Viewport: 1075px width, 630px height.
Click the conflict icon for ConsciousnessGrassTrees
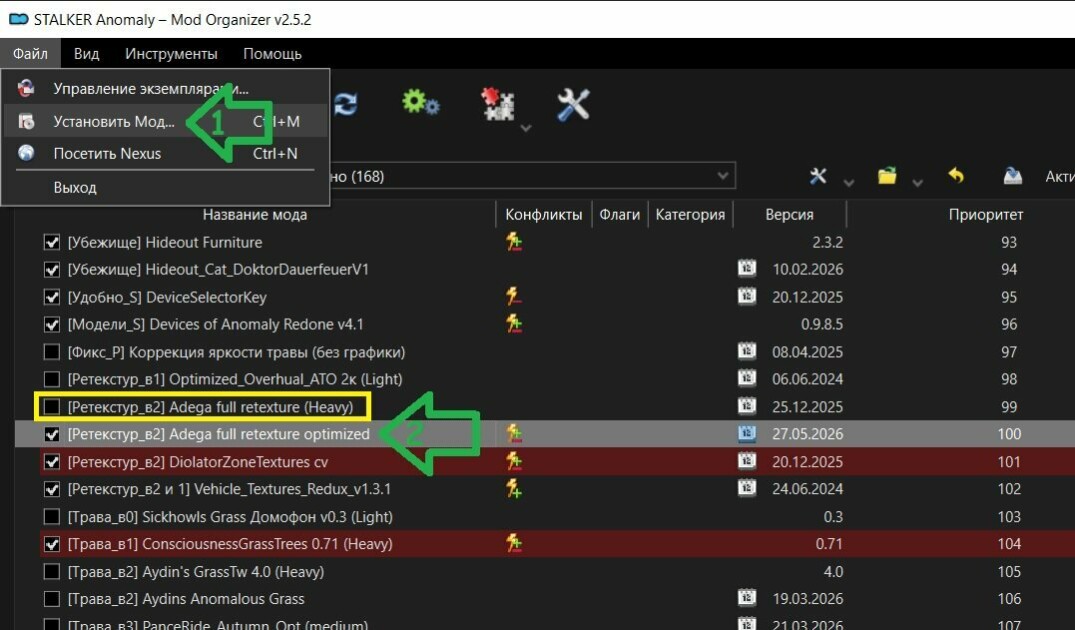(514, 544)
